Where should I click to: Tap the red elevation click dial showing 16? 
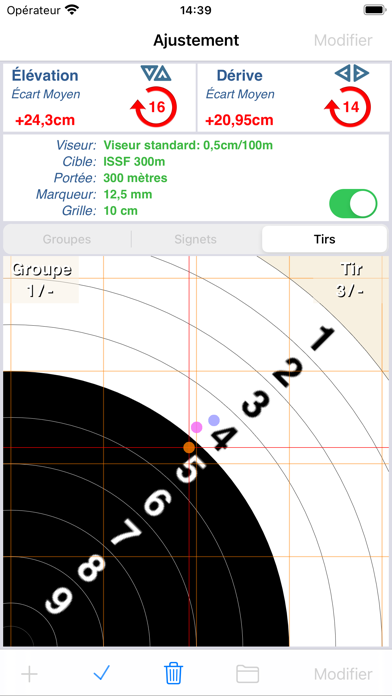click(154, 107)
